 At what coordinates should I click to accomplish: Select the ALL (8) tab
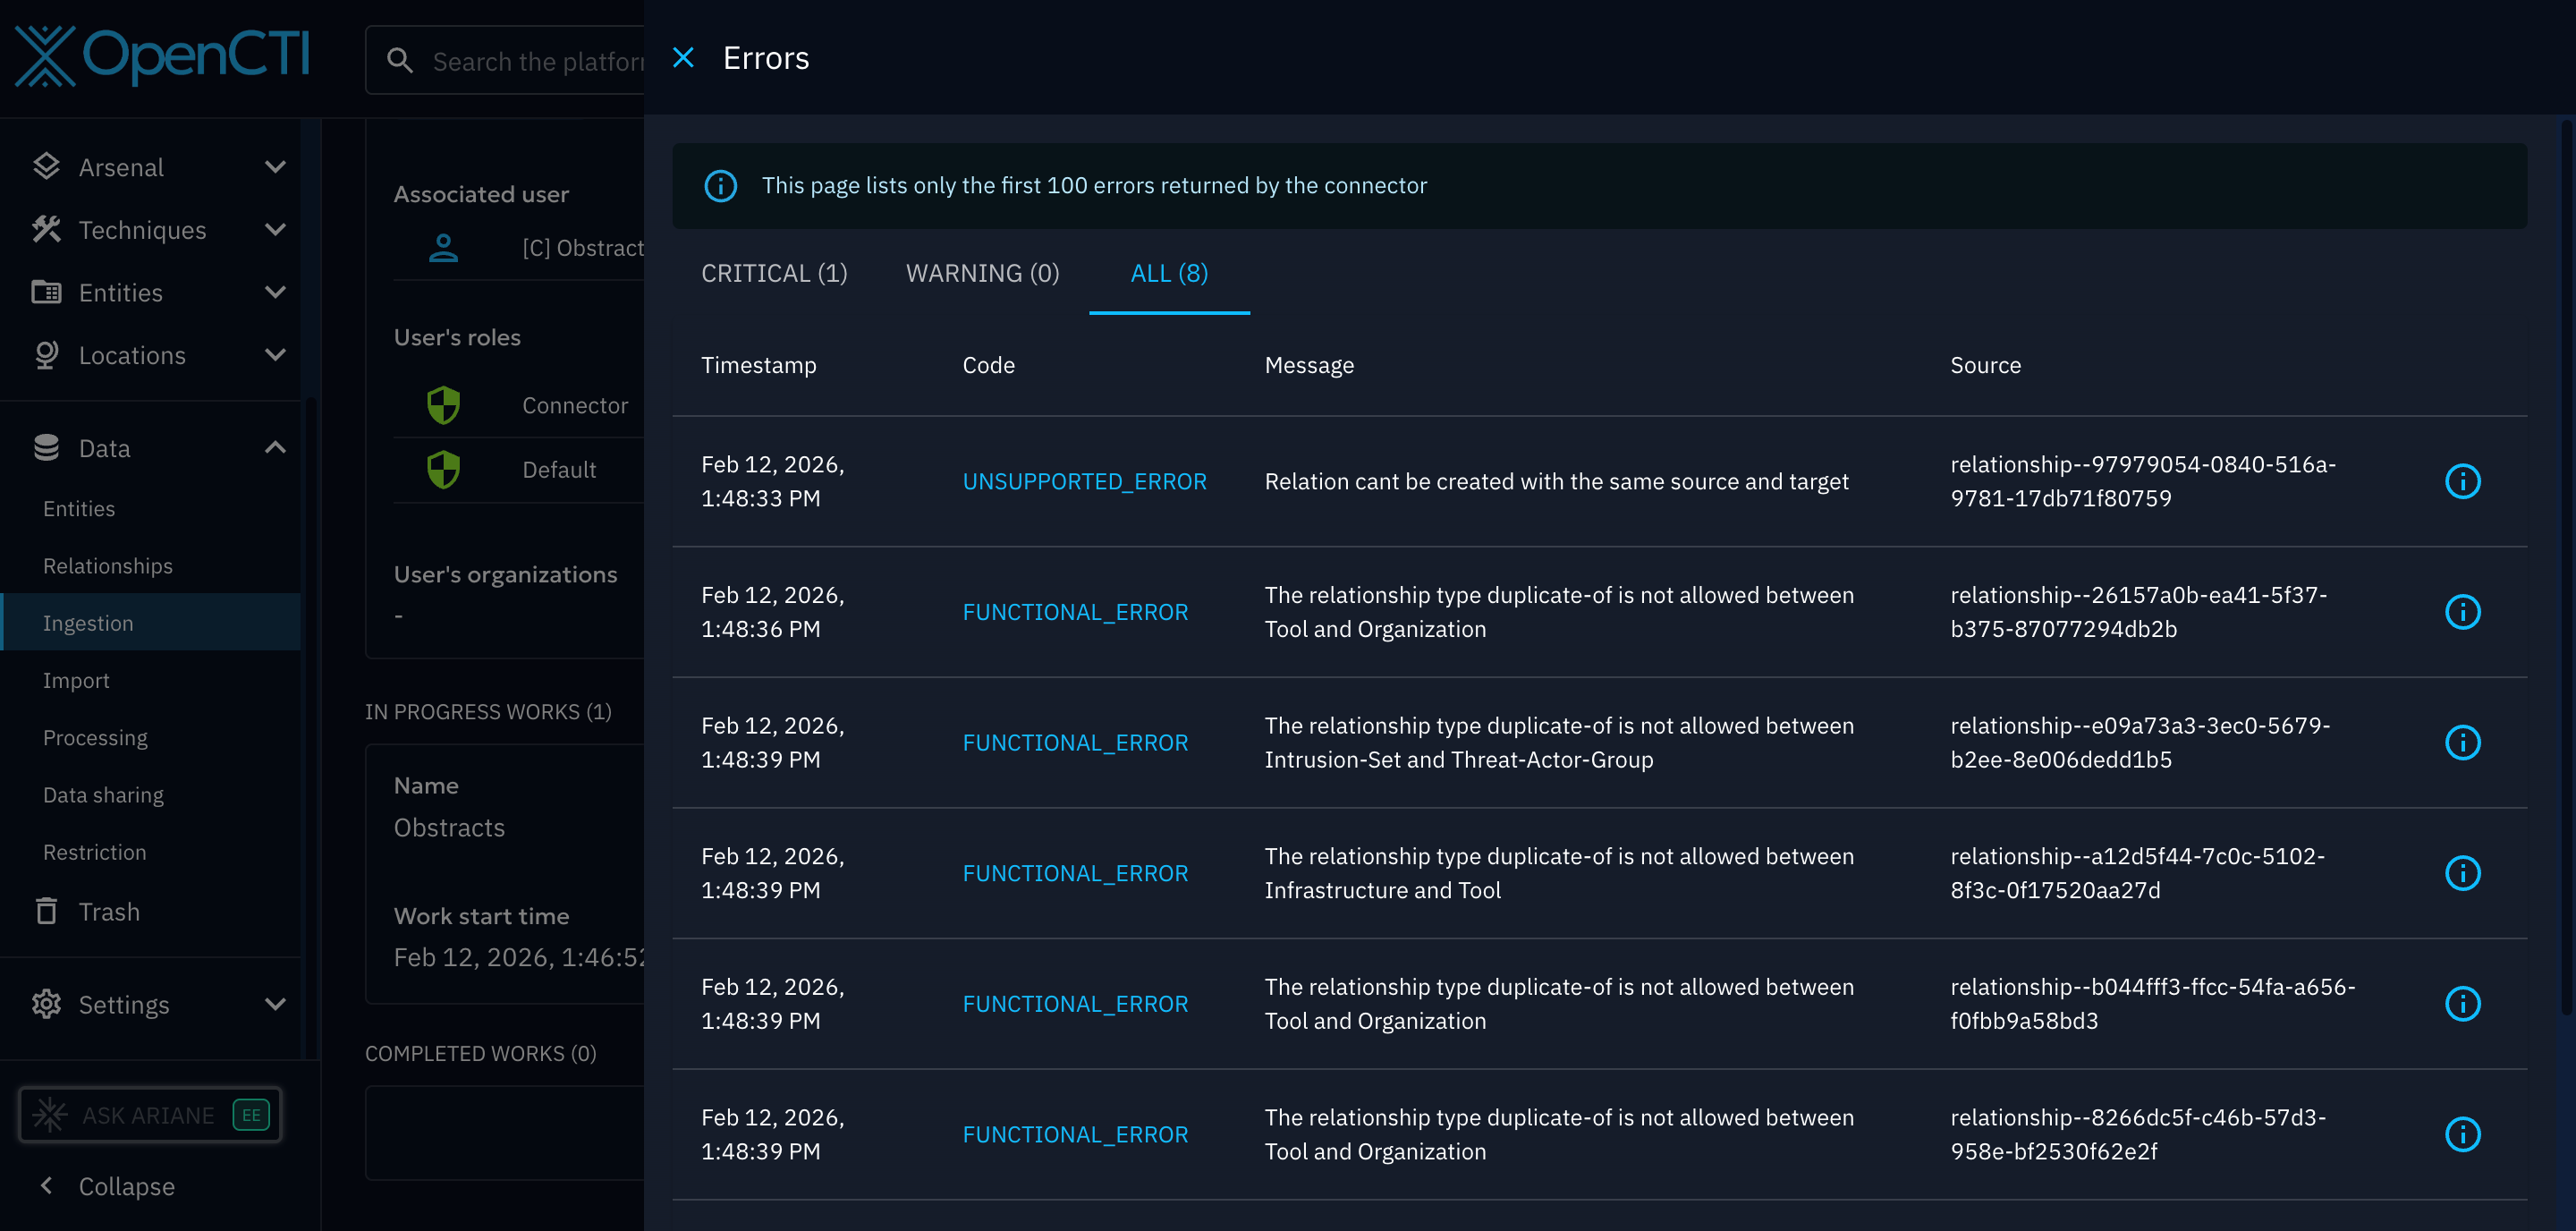tap(1168, 273)
